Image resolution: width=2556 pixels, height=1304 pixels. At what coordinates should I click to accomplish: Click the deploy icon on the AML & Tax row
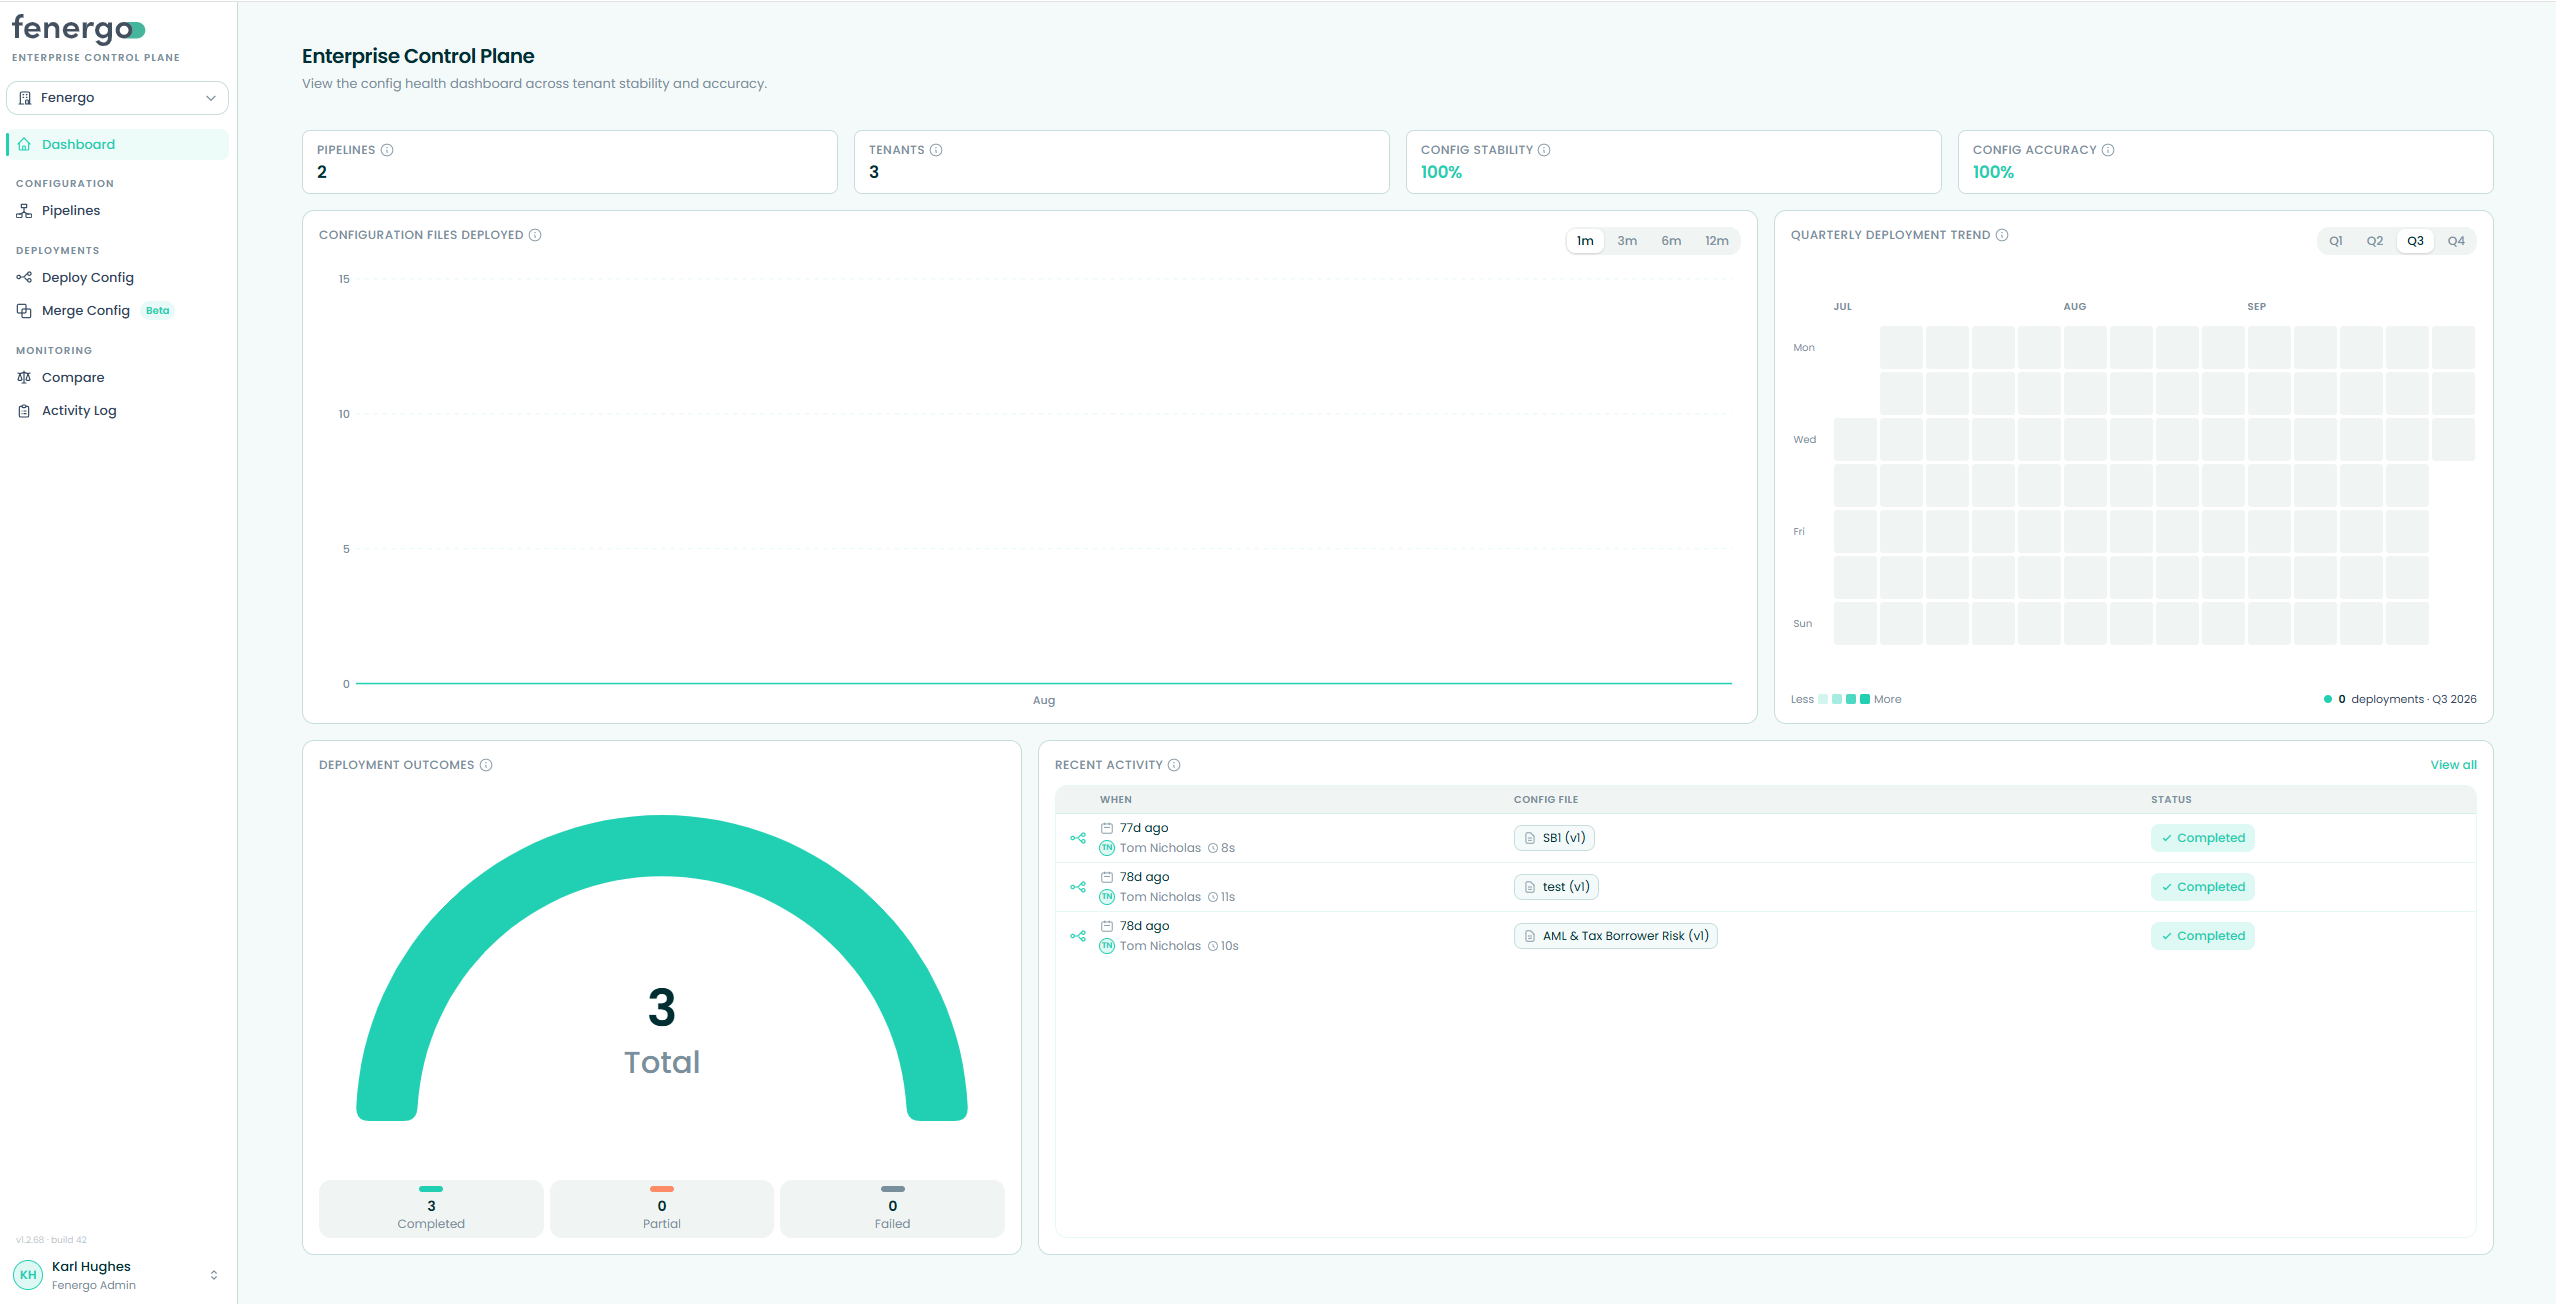pyautogui.click(x=1078, y=936)
